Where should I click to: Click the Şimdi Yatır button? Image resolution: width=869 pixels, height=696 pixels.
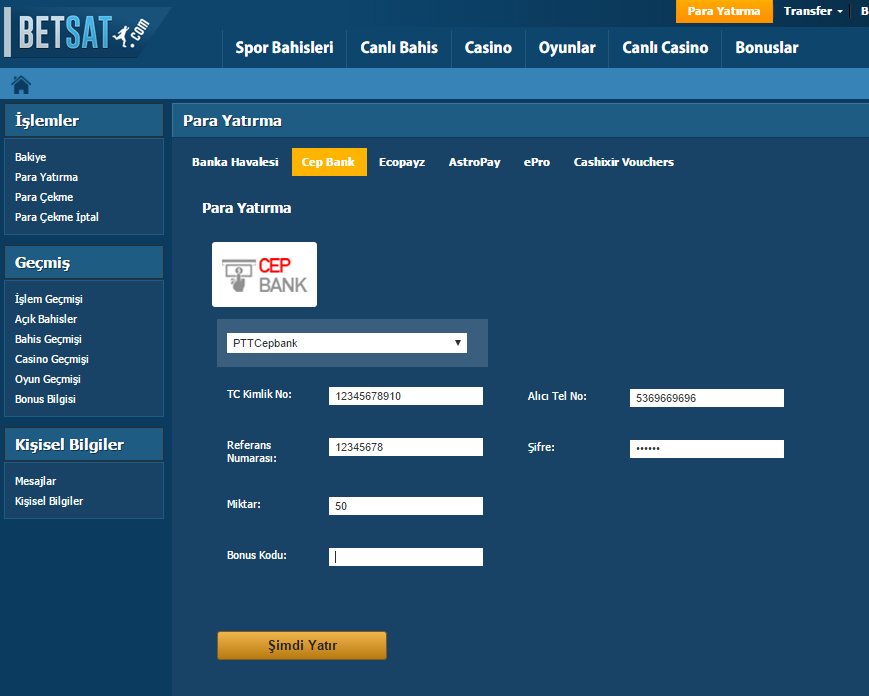[x=301, y=646]
